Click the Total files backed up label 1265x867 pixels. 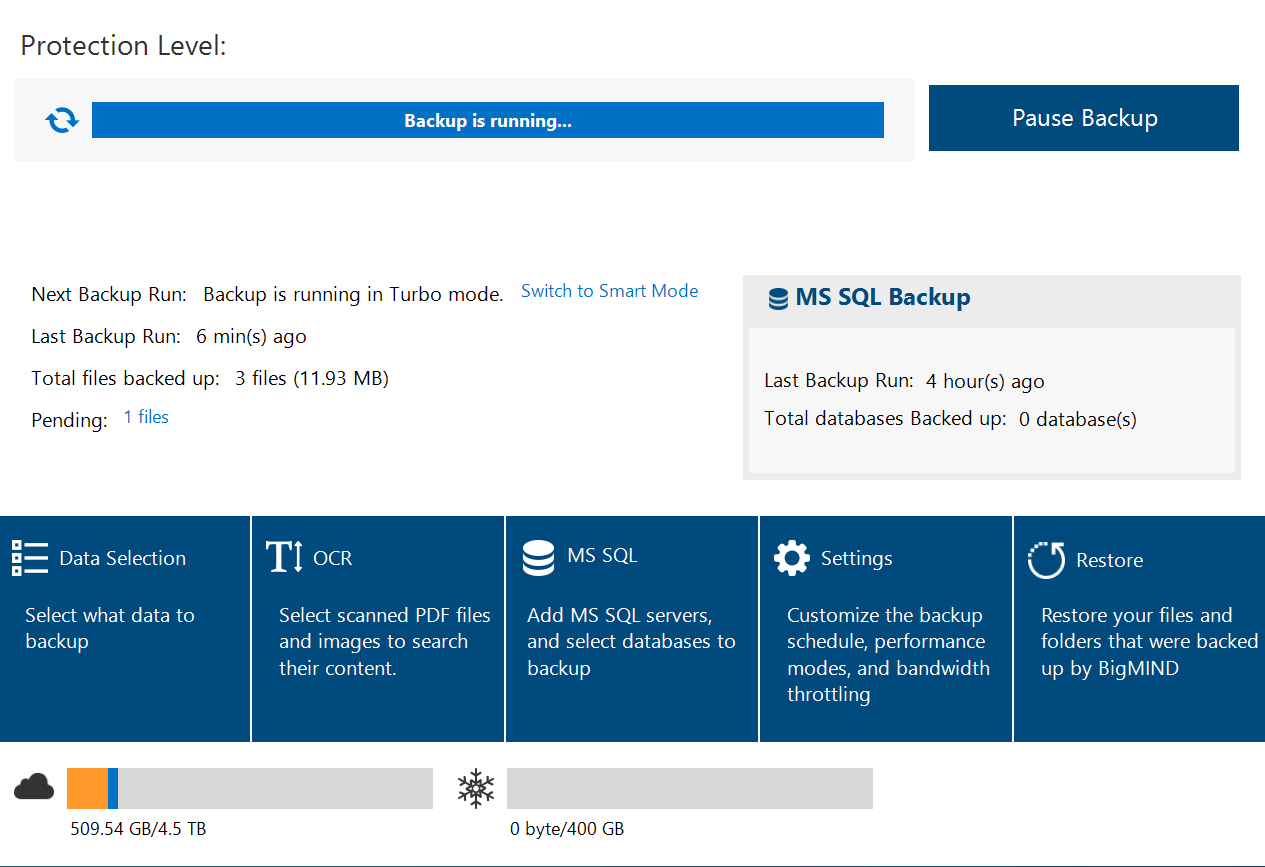point(126,378)
